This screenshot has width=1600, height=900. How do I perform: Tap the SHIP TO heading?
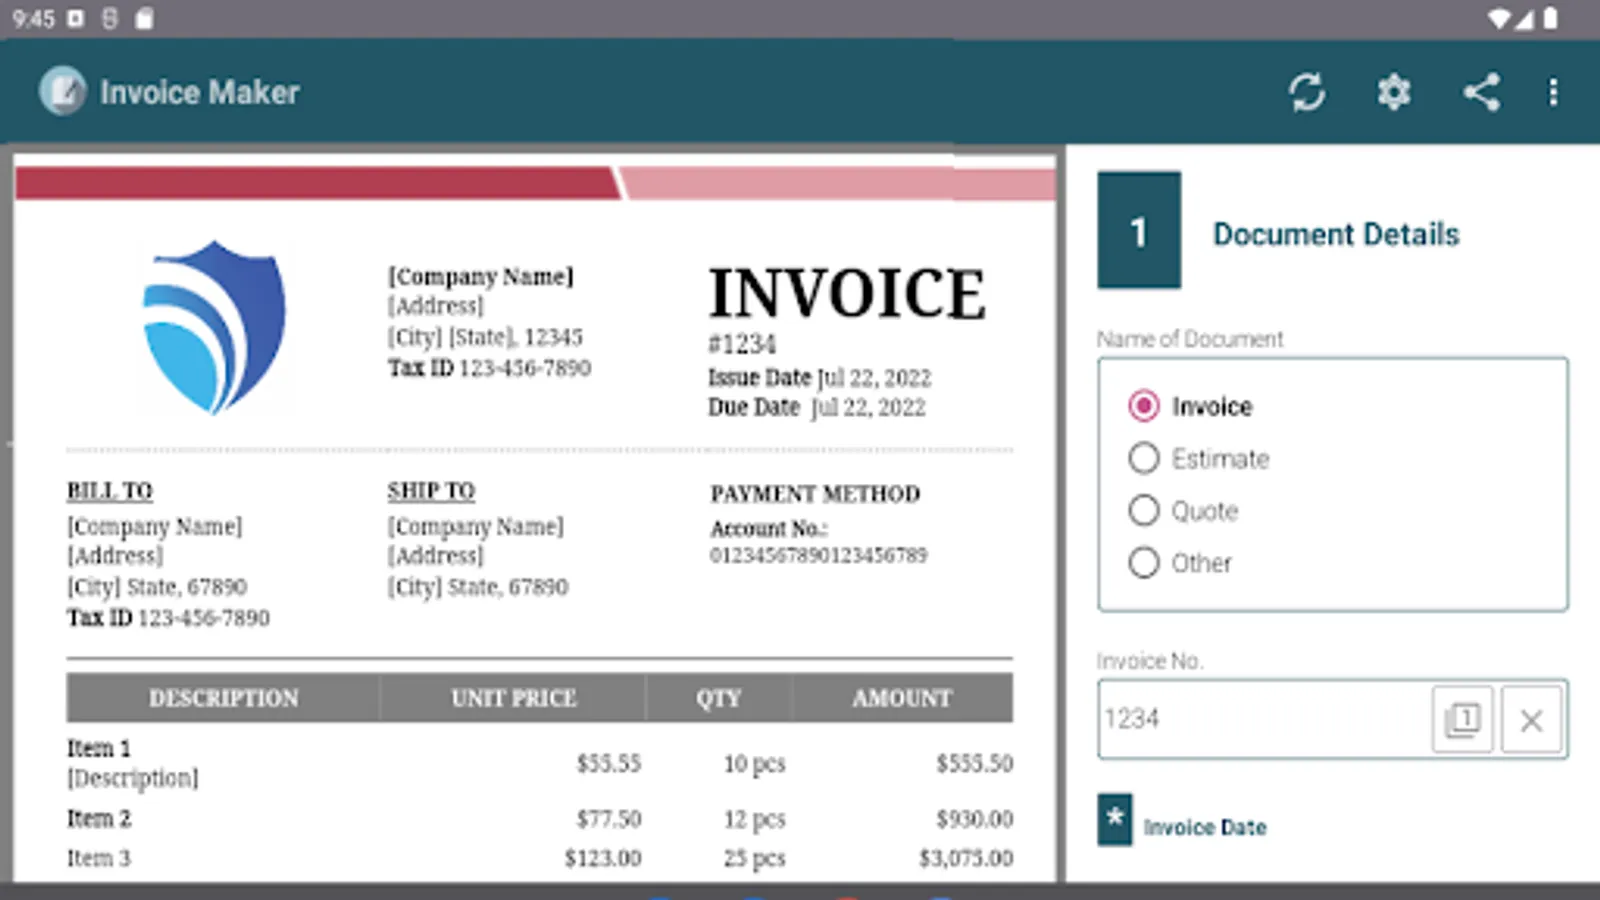pyautogui.click(x=431, y=491)
